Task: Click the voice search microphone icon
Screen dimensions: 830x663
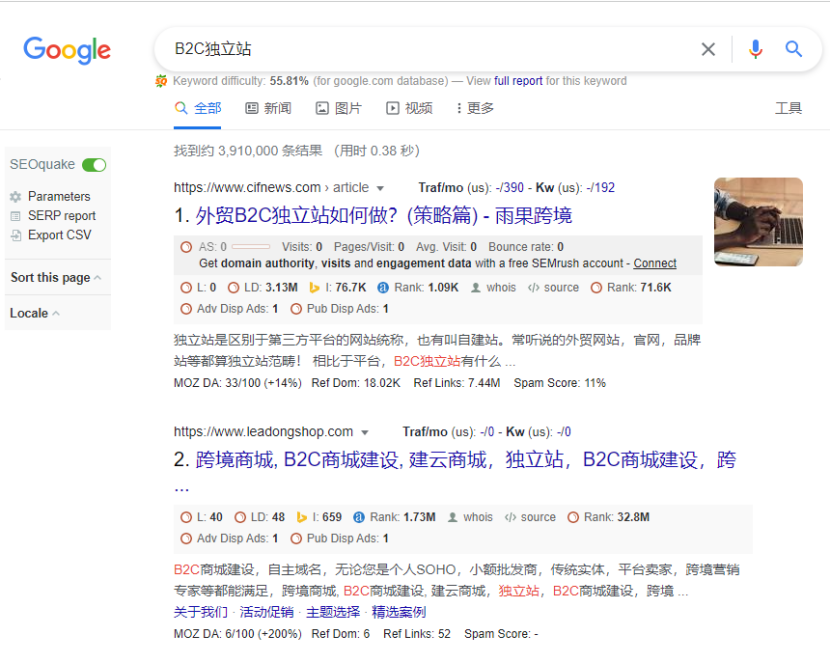Action: (755, 48)
